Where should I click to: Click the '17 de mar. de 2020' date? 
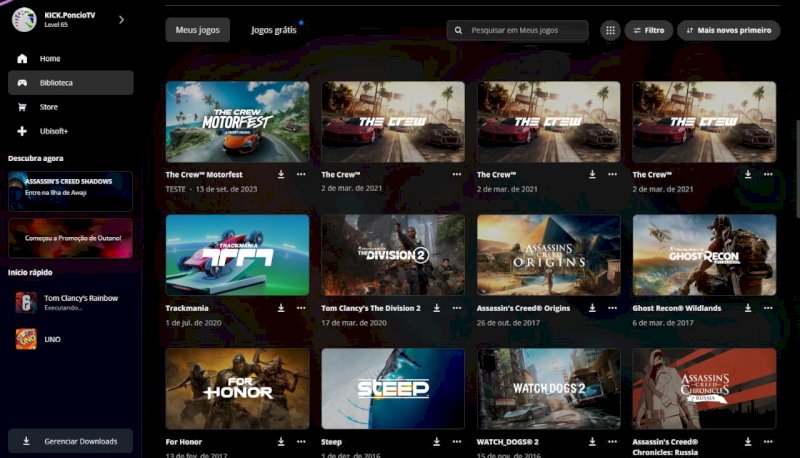354,323
